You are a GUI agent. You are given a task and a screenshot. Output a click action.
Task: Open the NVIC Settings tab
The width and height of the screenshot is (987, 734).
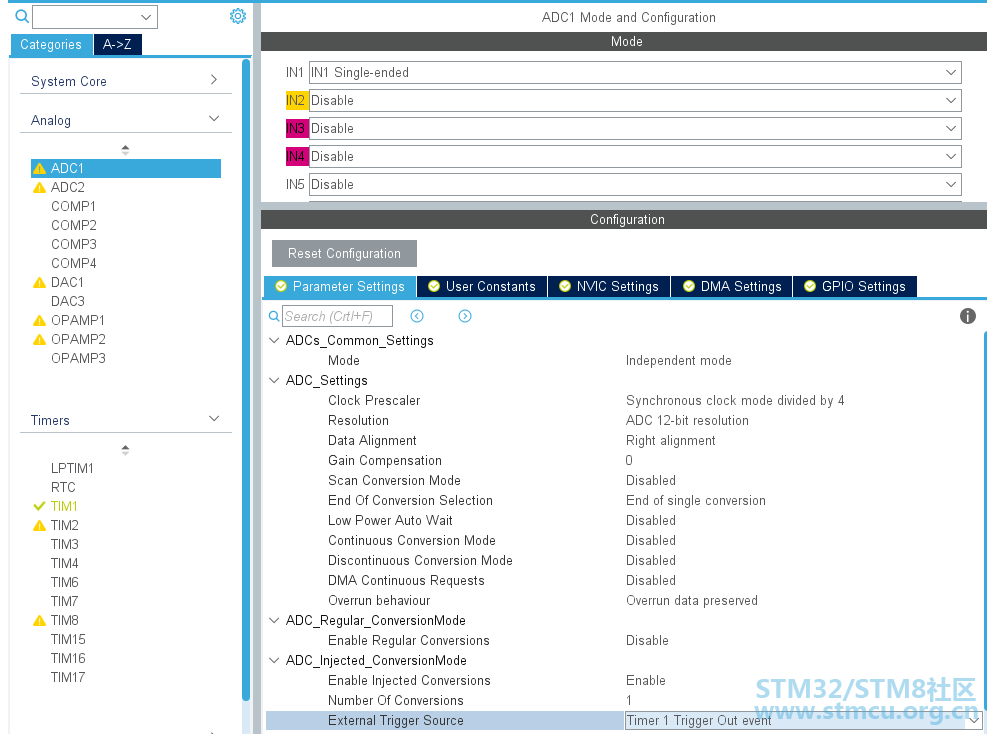pos(609,286)
